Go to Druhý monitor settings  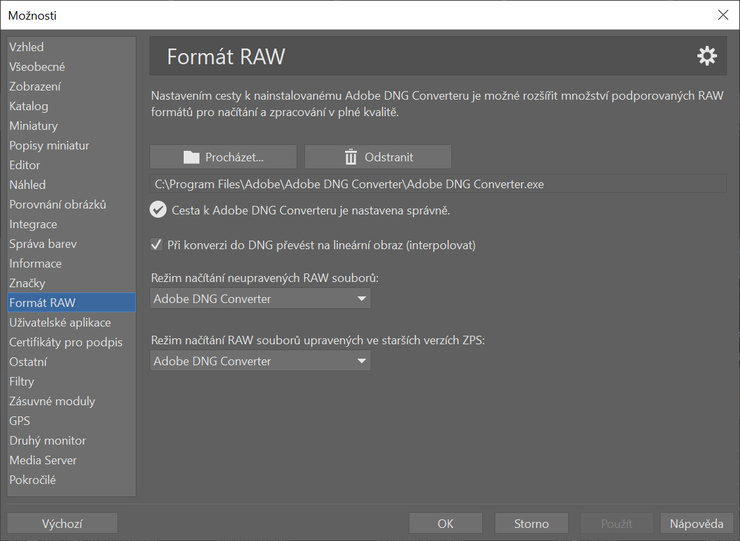71,440
